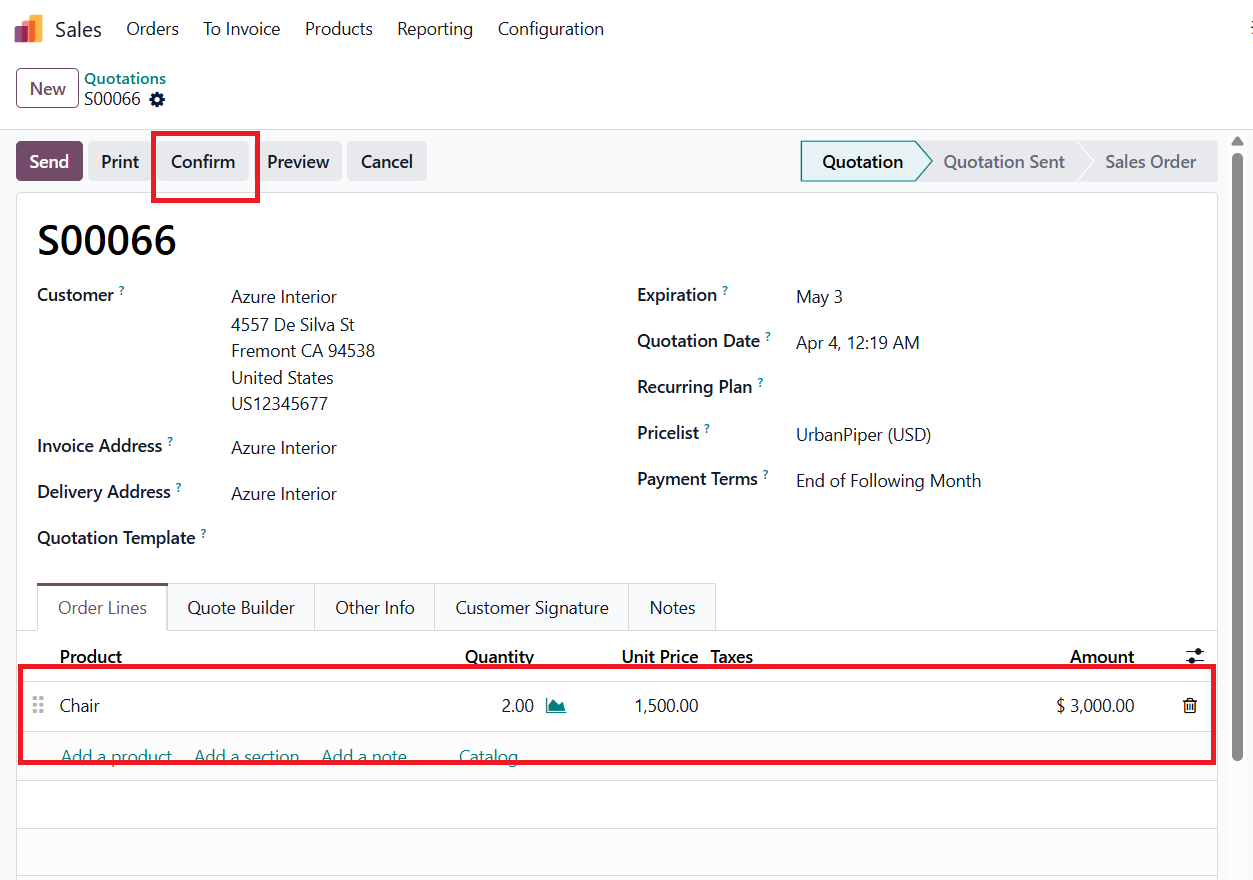Screen dimensions: 1253x880
Task: Switch to the Quote Builder tab
Action: (x=241, y=608)
